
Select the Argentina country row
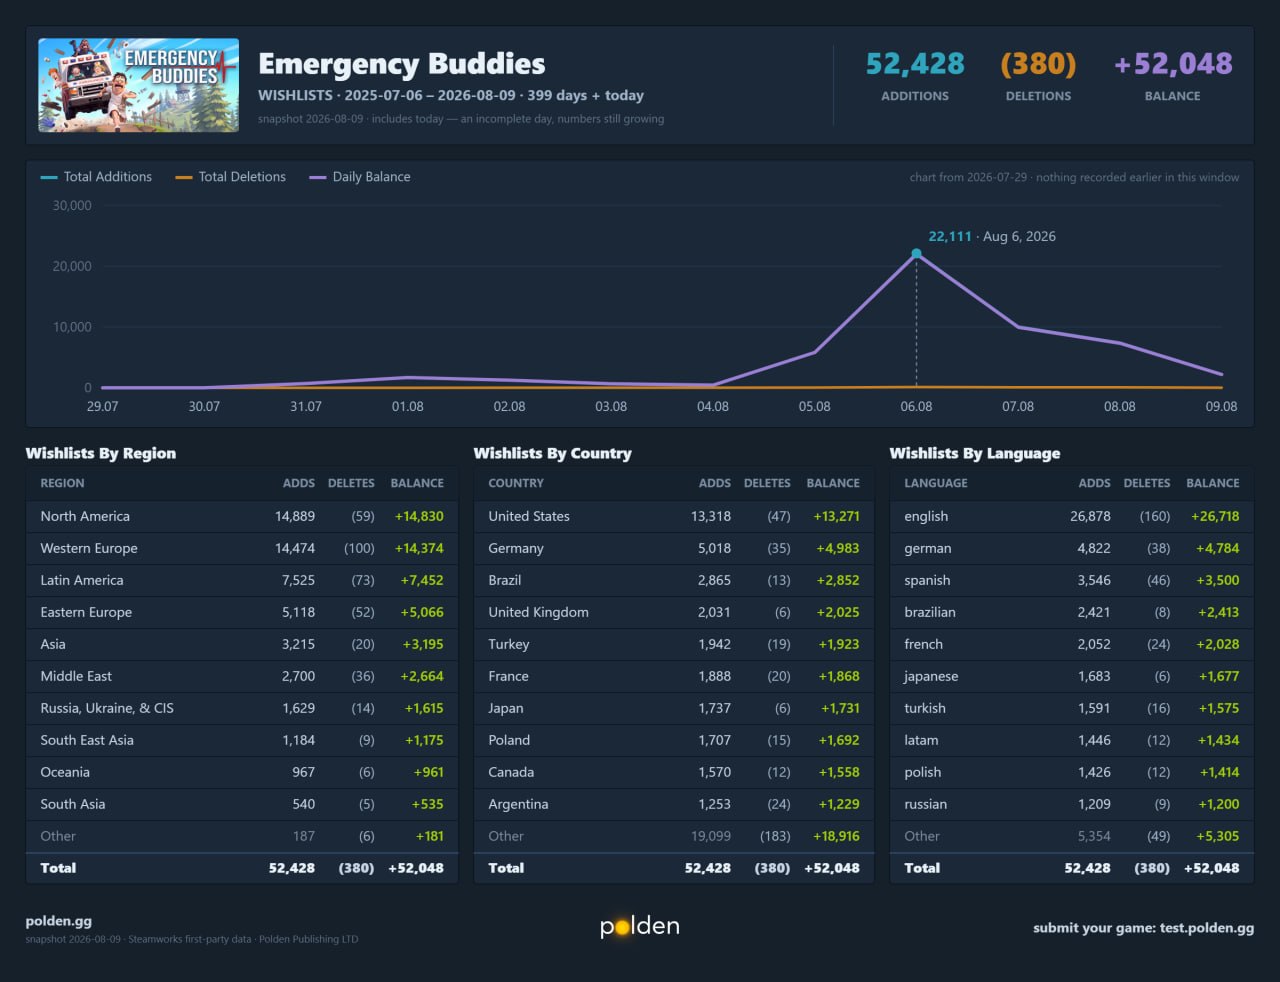[674, 804]
